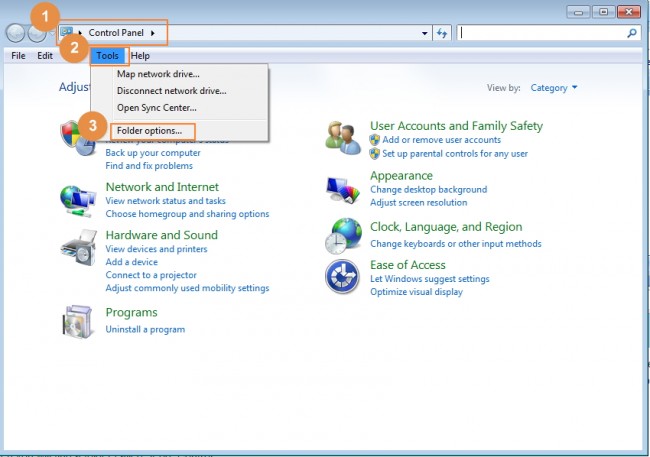This screenshot has height=457, width=650.
Task: Open Choose homegroup and sharing options
Action: (x=187, y=214)
